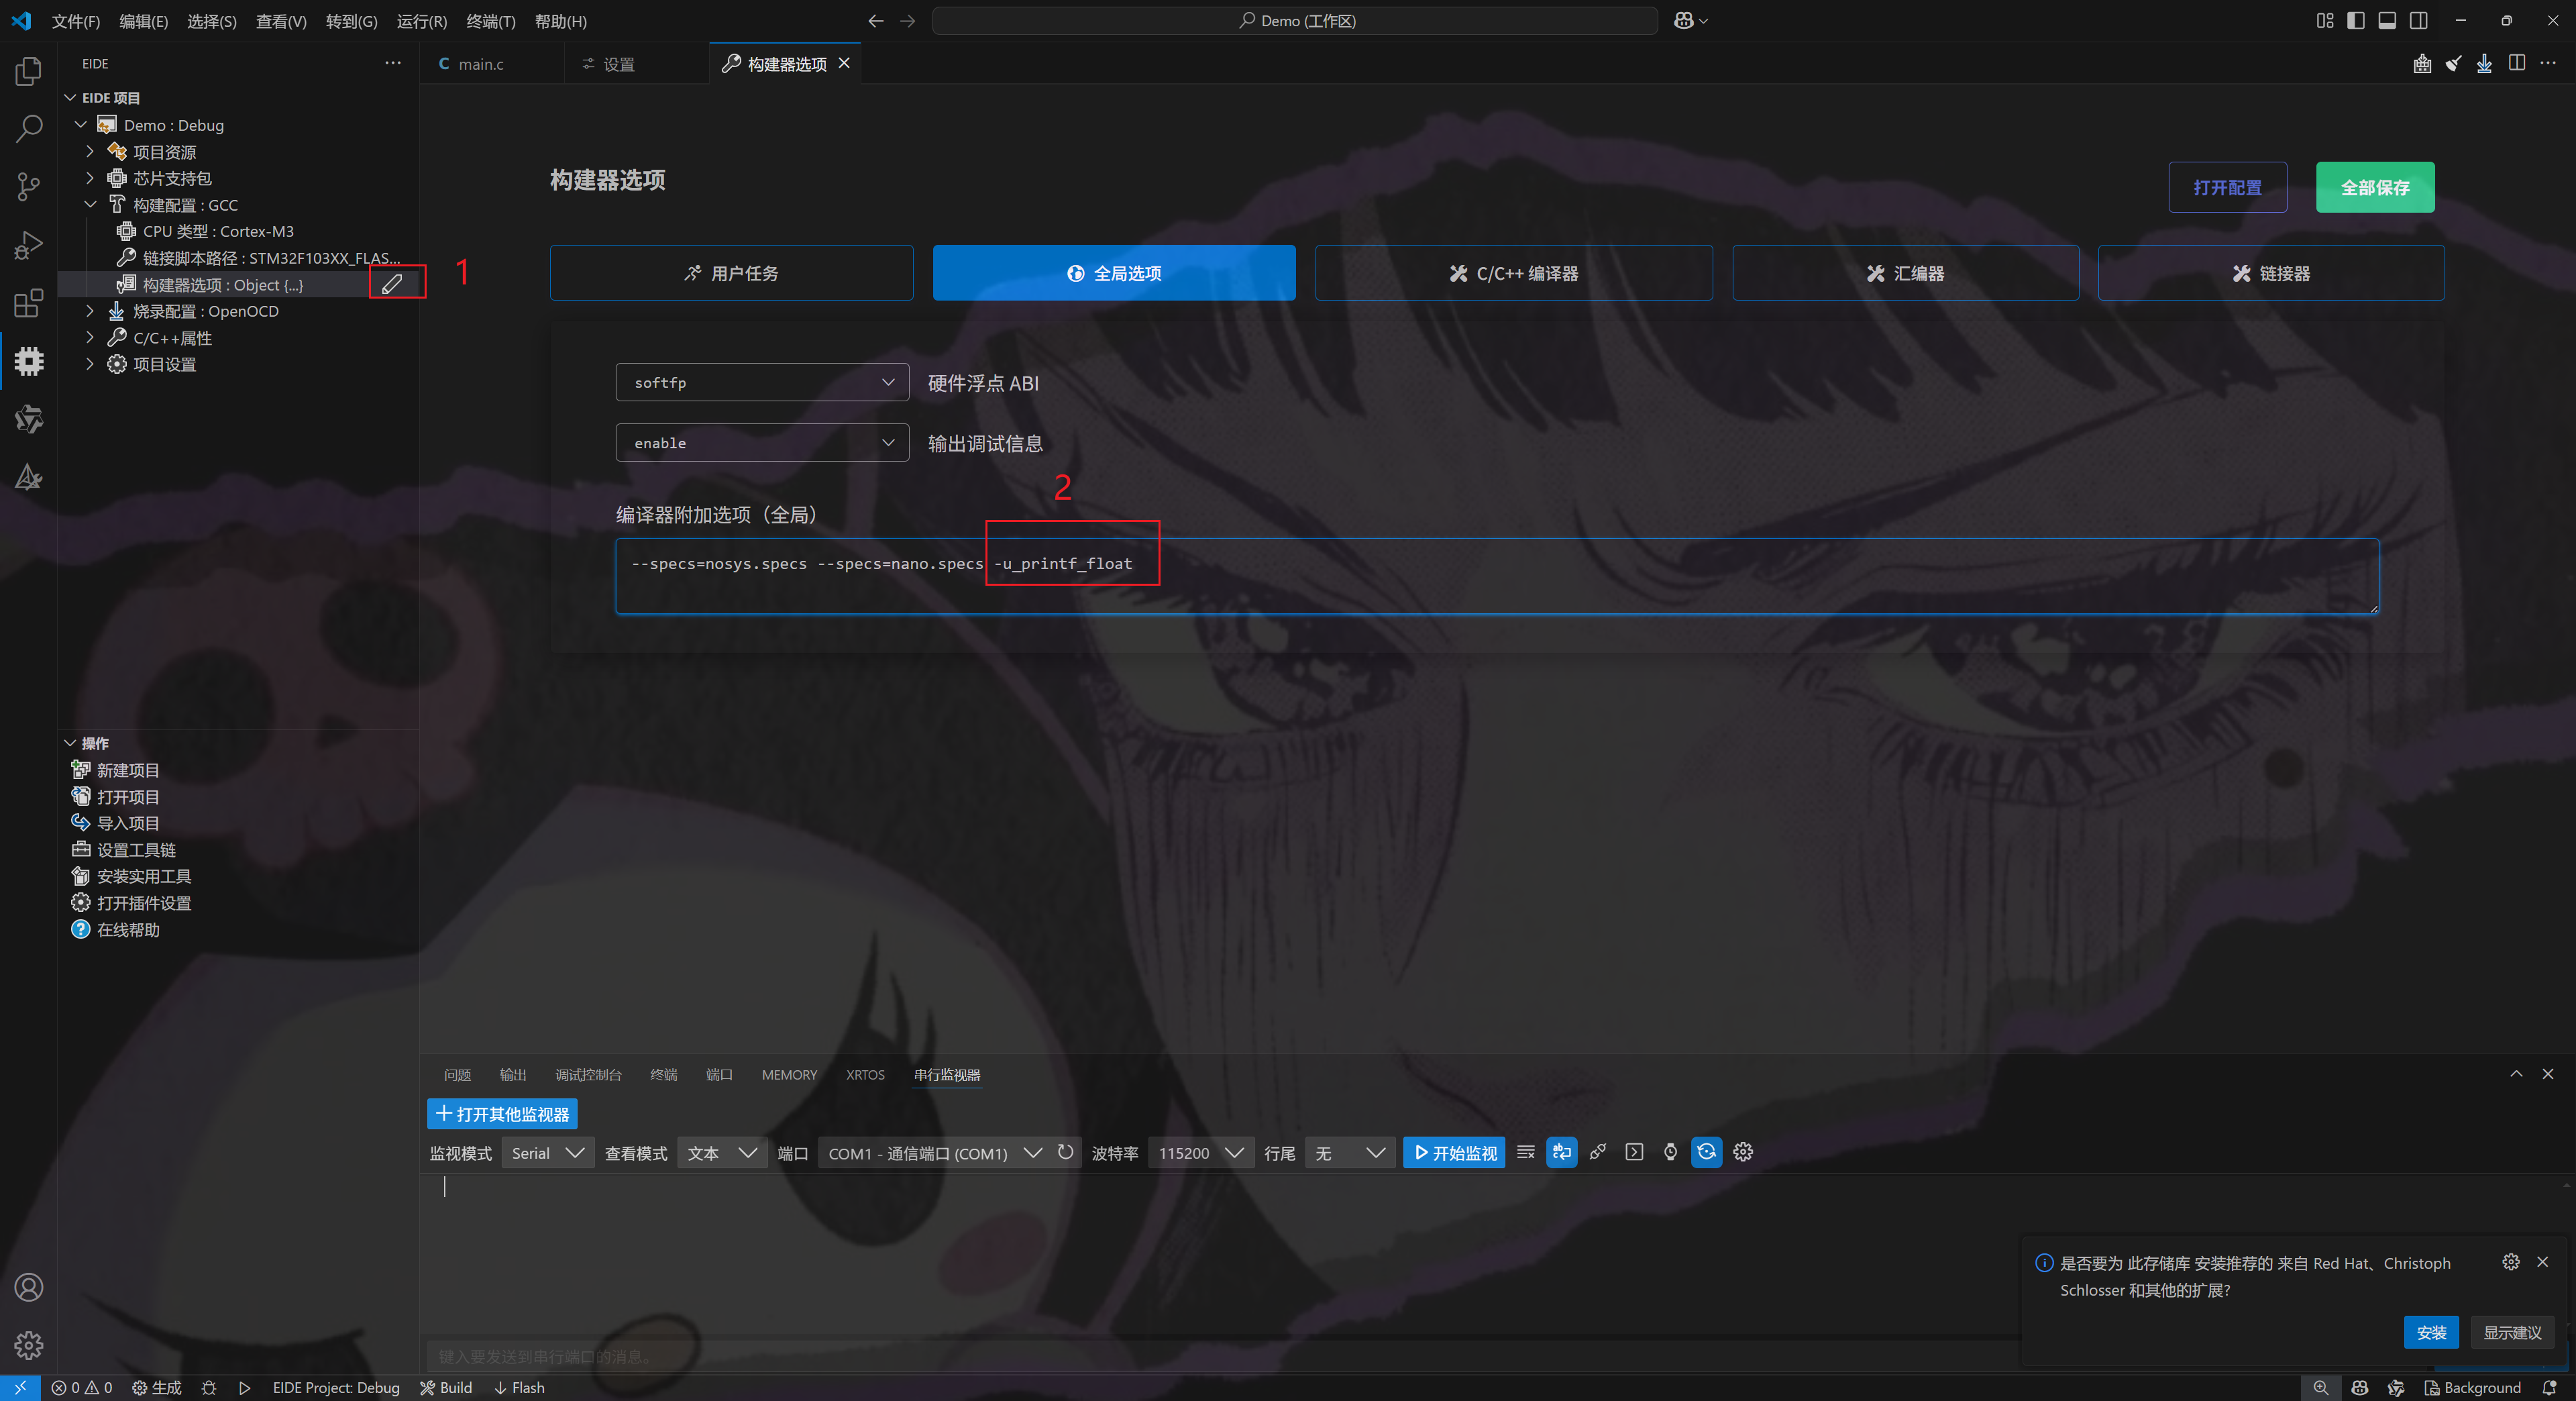The width and height of the screenshot is (2576, 1401).
Task: Open notifications bell in status bar
Action: coord(2550,1388)
